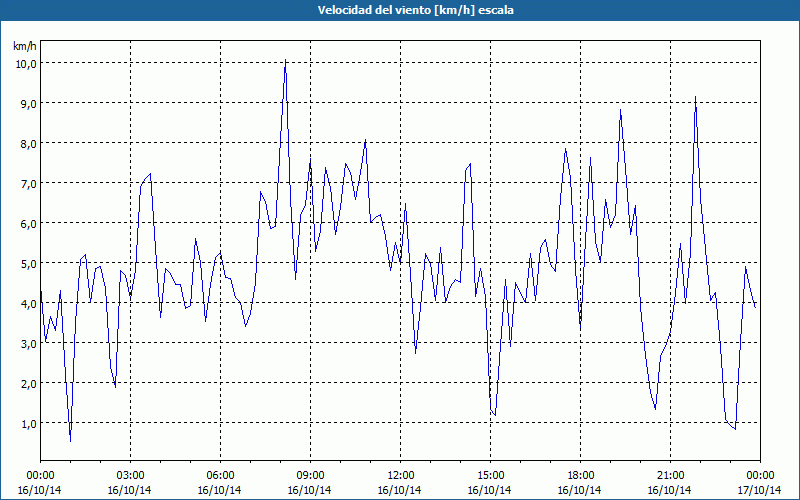Click the '3,0' y-axis value

pyautogui.click(x=29, y=344)
